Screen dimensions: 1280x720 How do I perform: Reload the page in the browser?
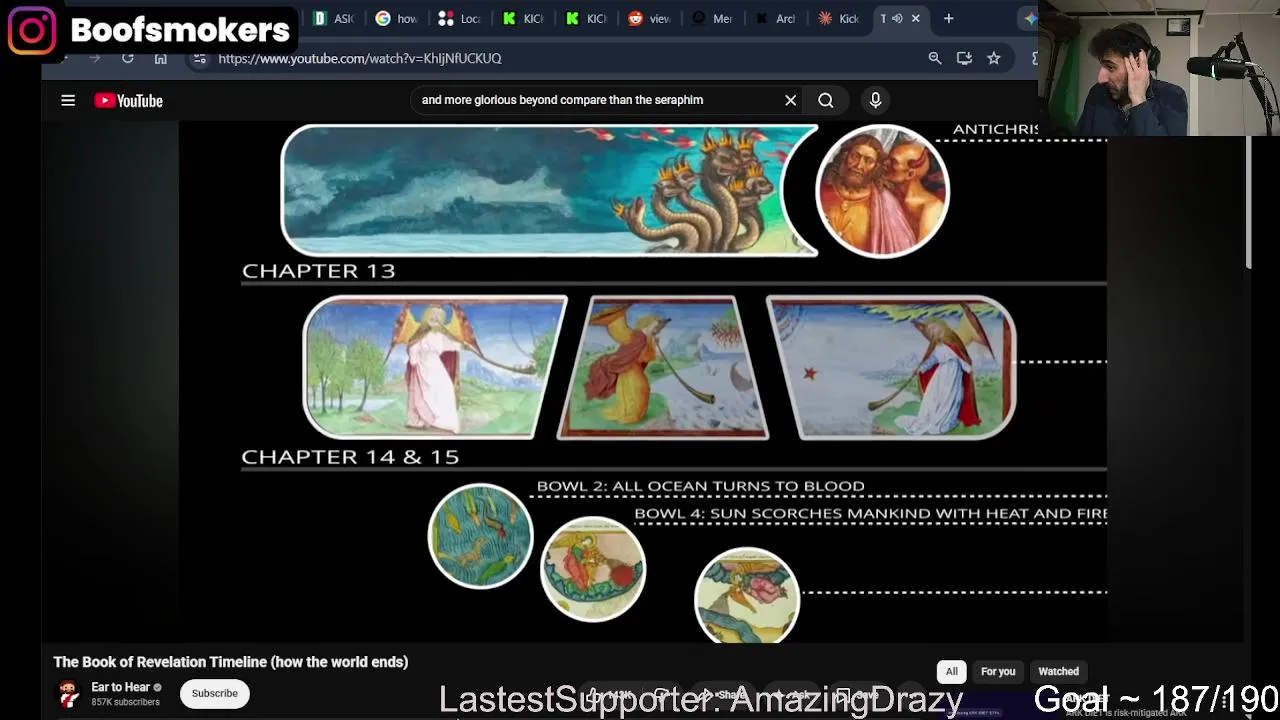tap(127, 58)
